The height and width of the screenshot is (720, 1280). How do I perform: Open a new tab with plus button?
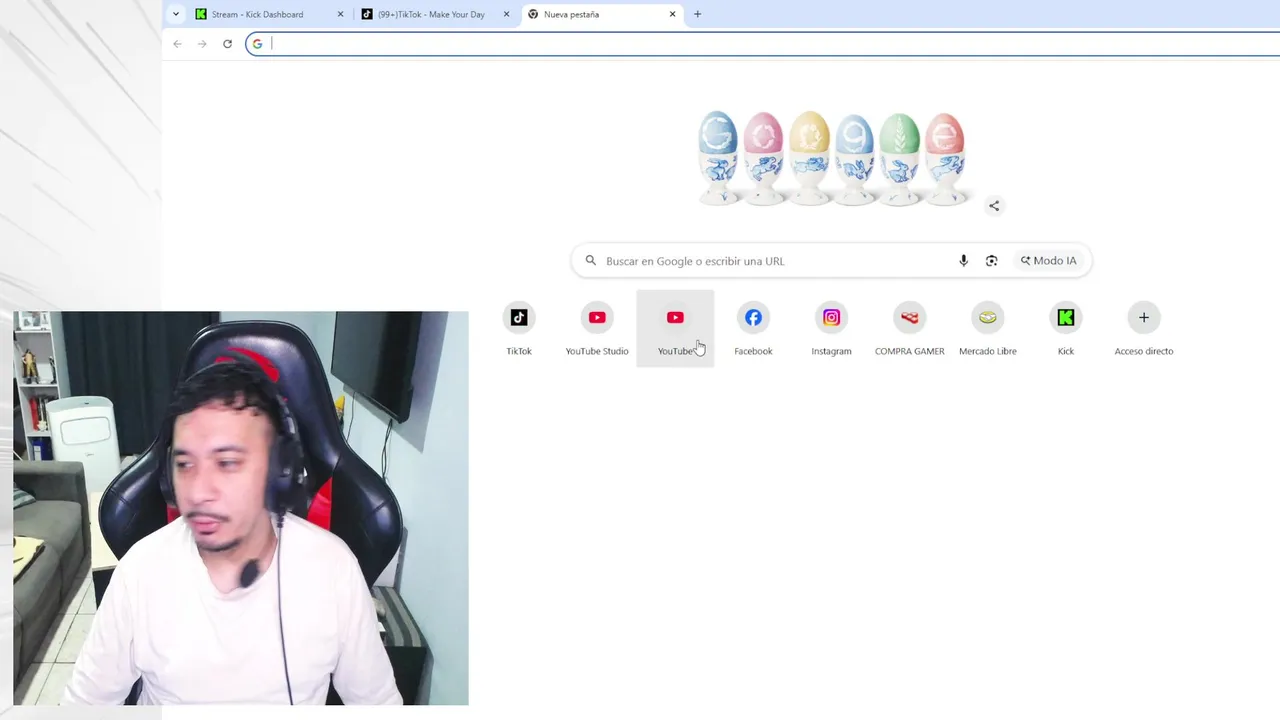tap(698, 14)
